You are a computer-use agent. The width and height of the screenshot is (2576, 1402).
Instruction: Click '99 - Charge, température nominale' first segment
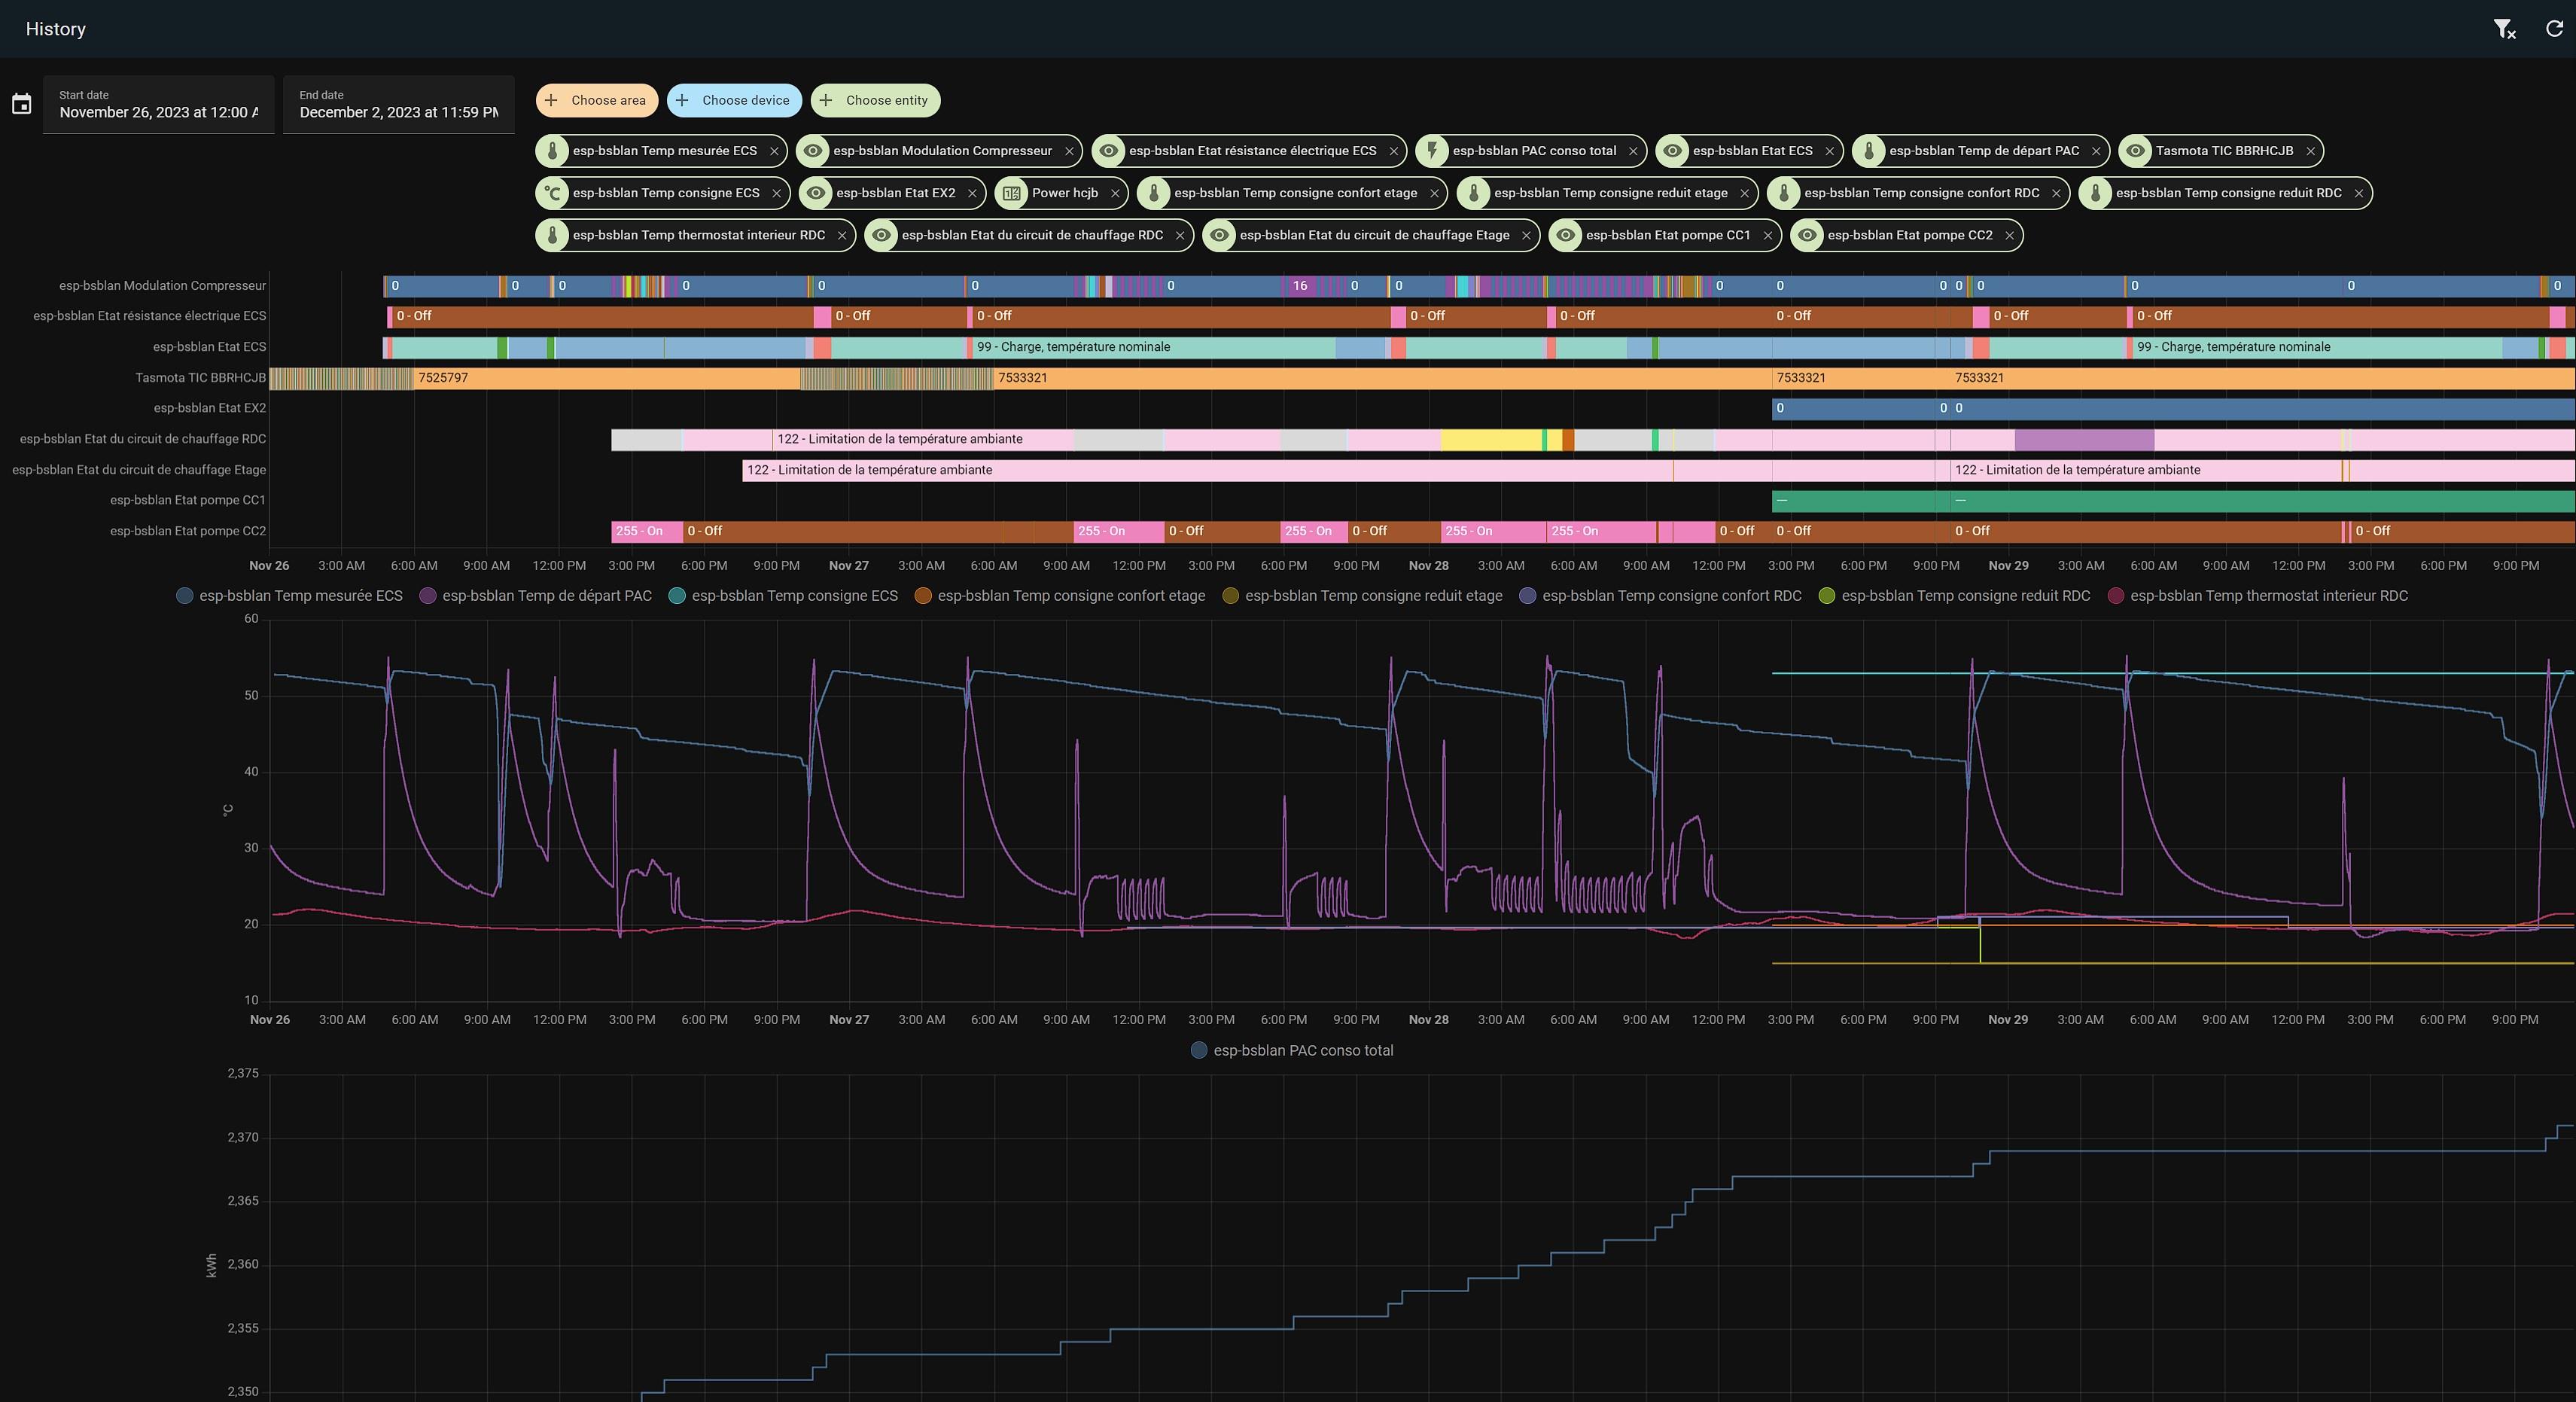click(1154, 348)
